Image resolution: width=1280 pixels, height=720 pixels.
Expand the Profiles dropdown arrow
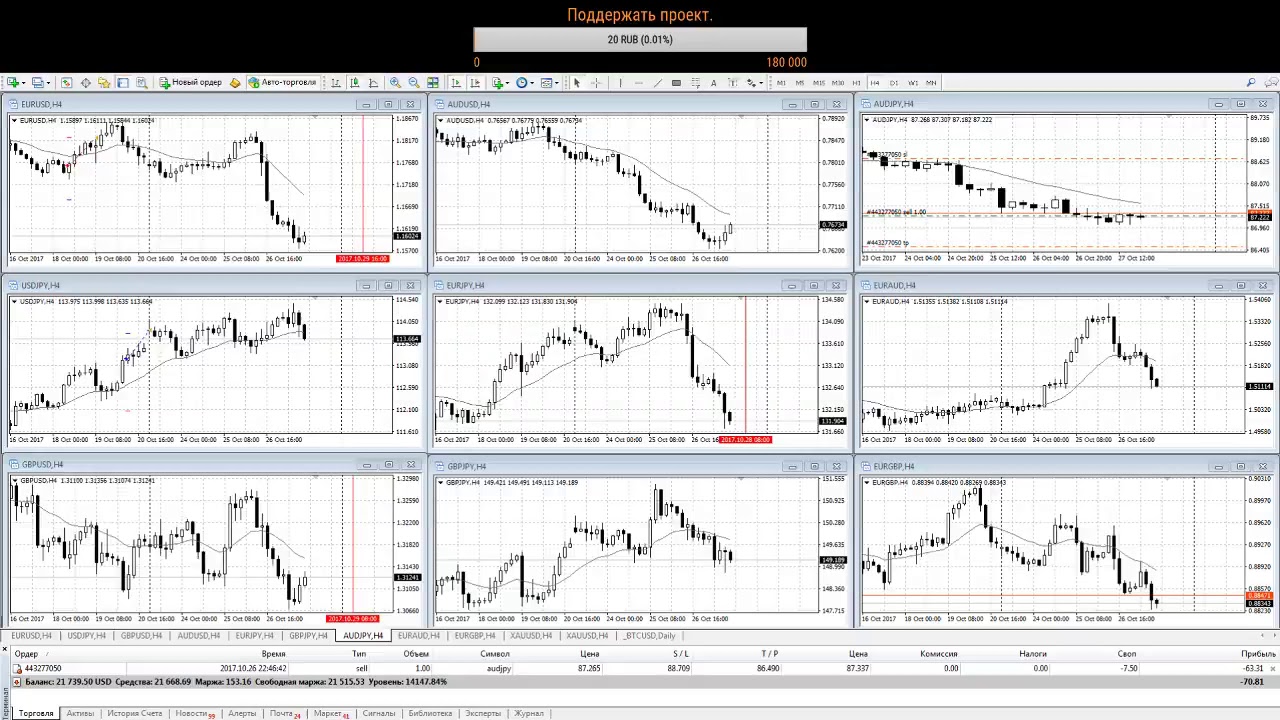coord(48,82)
